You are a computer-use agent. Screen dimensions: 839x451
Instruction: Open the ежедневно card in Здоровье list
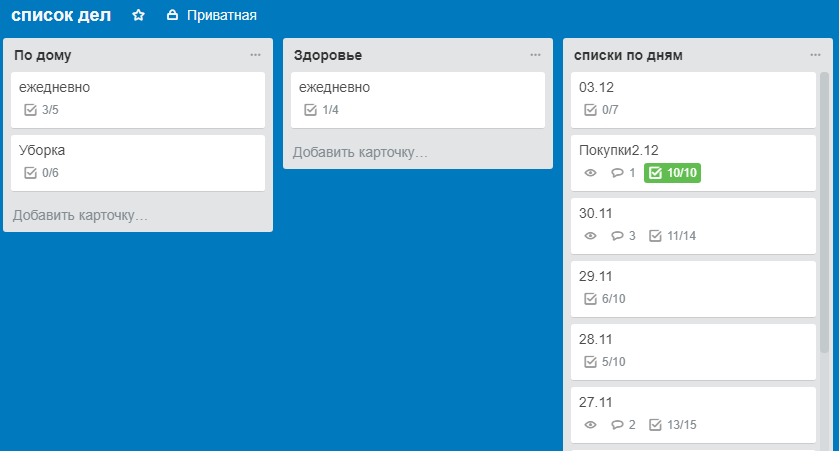[x=417, y=98]
